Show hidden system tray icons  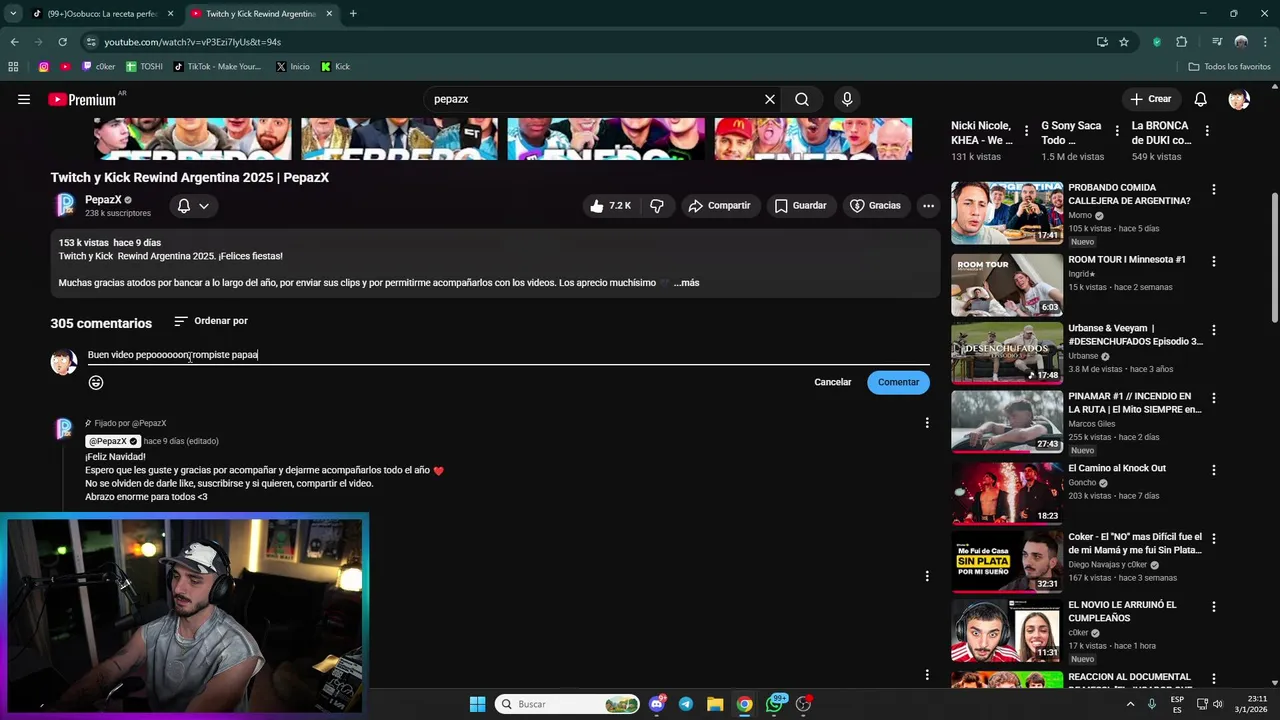[1131, 704]
